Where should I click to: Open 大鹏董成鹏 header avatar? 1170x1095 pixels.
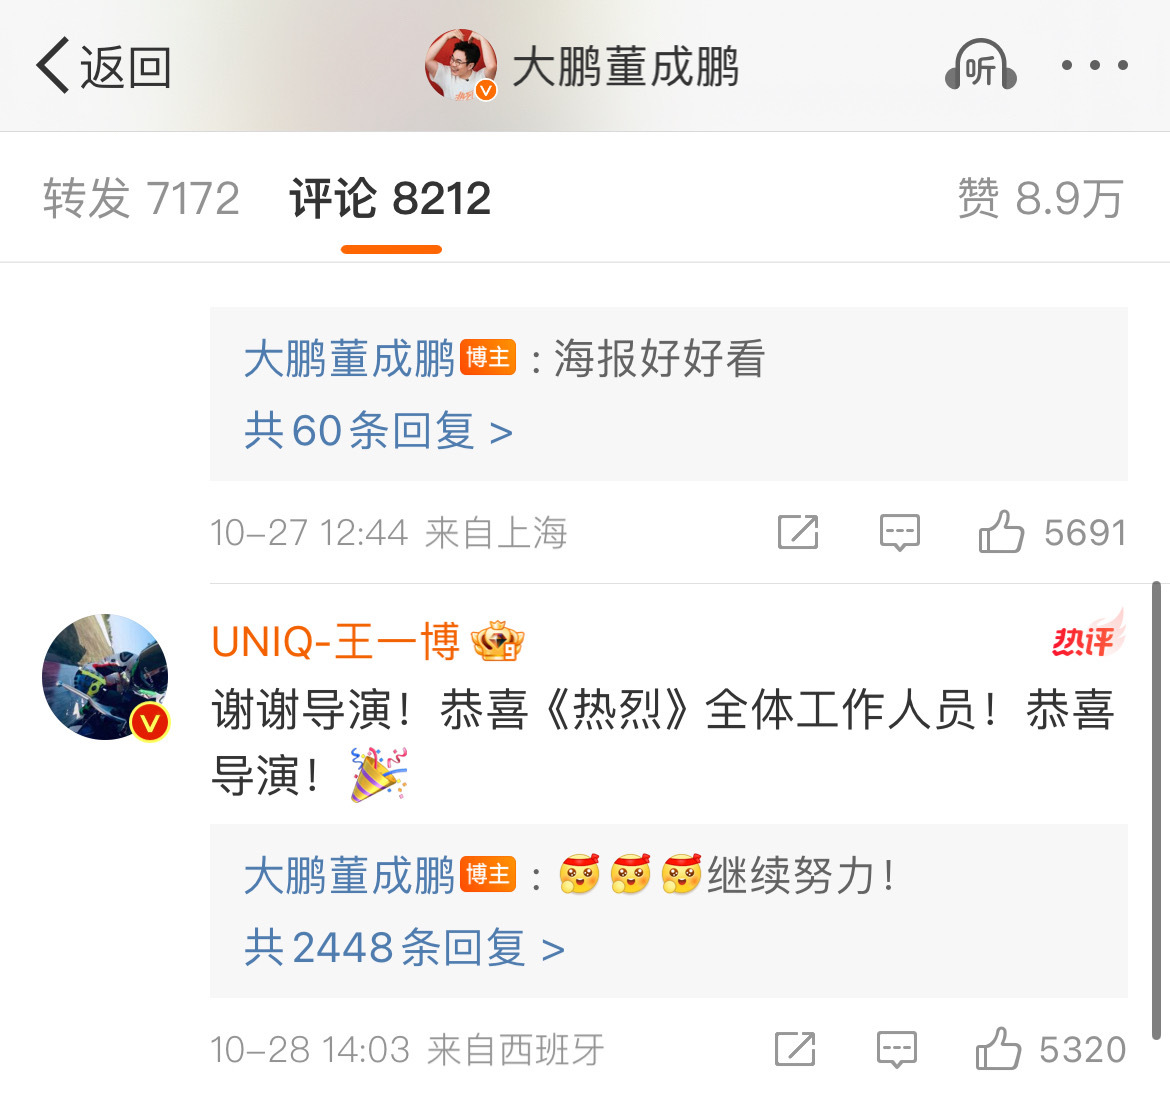pos(461,65)
